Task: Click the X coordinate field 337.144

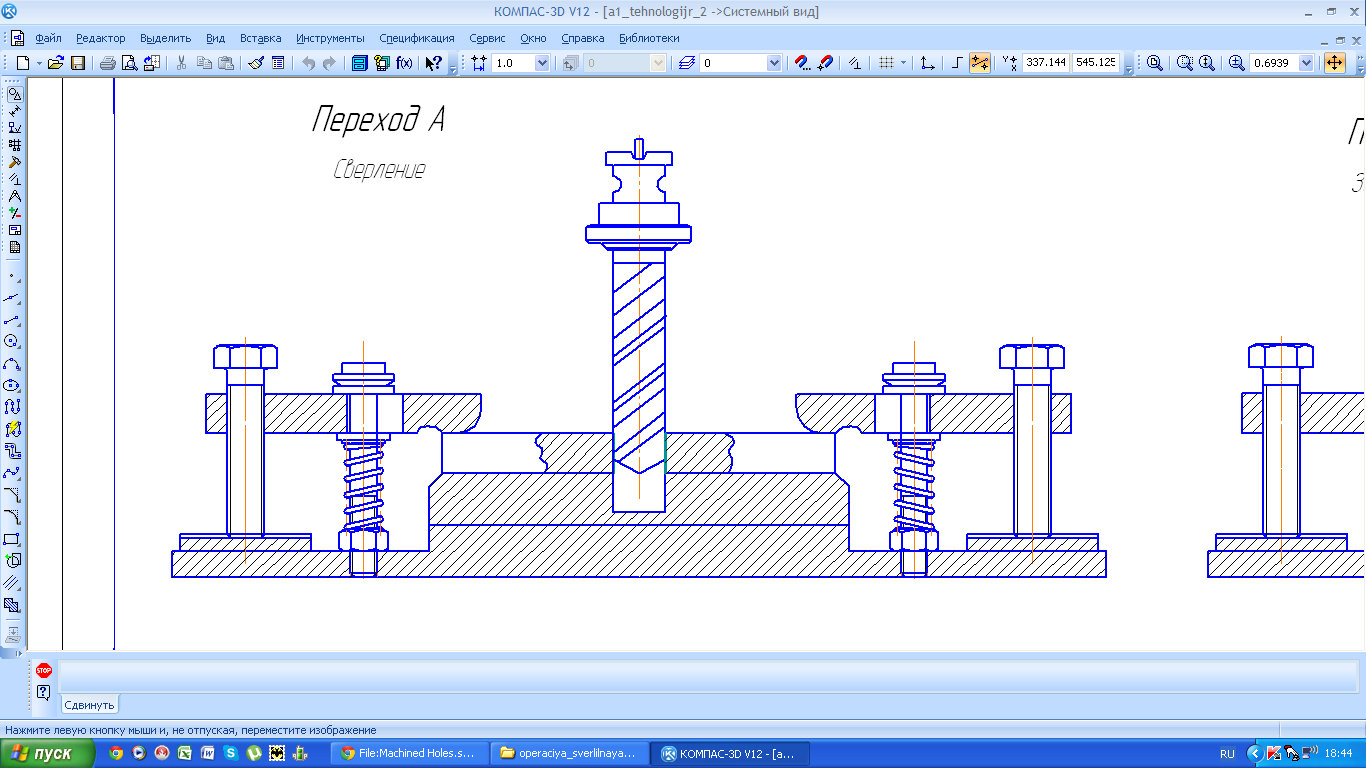Action: tap(1046, 63)
